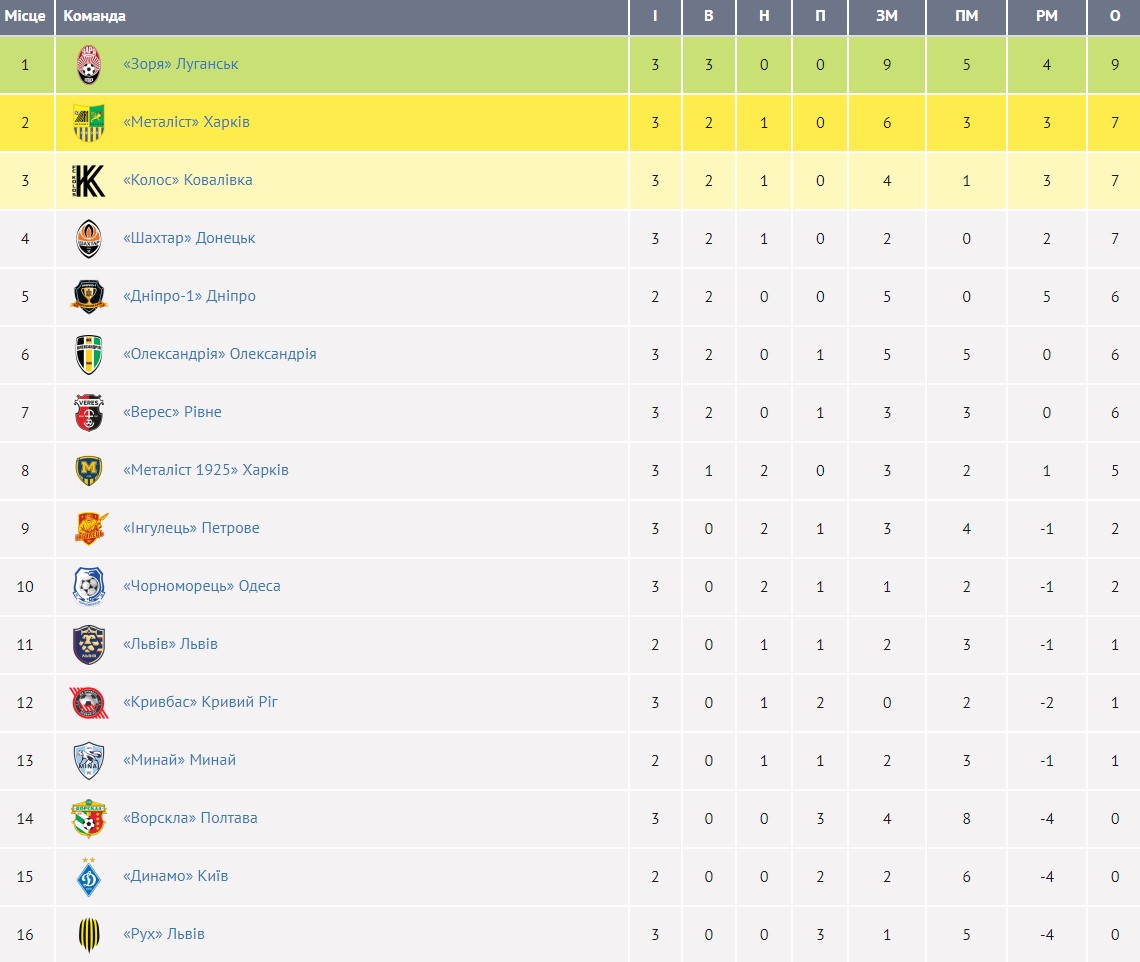Click the Metalist Kharkiv club crest
Image resolution: width=1140 pixels, height=962 pixels.
[x=89, y=123]
